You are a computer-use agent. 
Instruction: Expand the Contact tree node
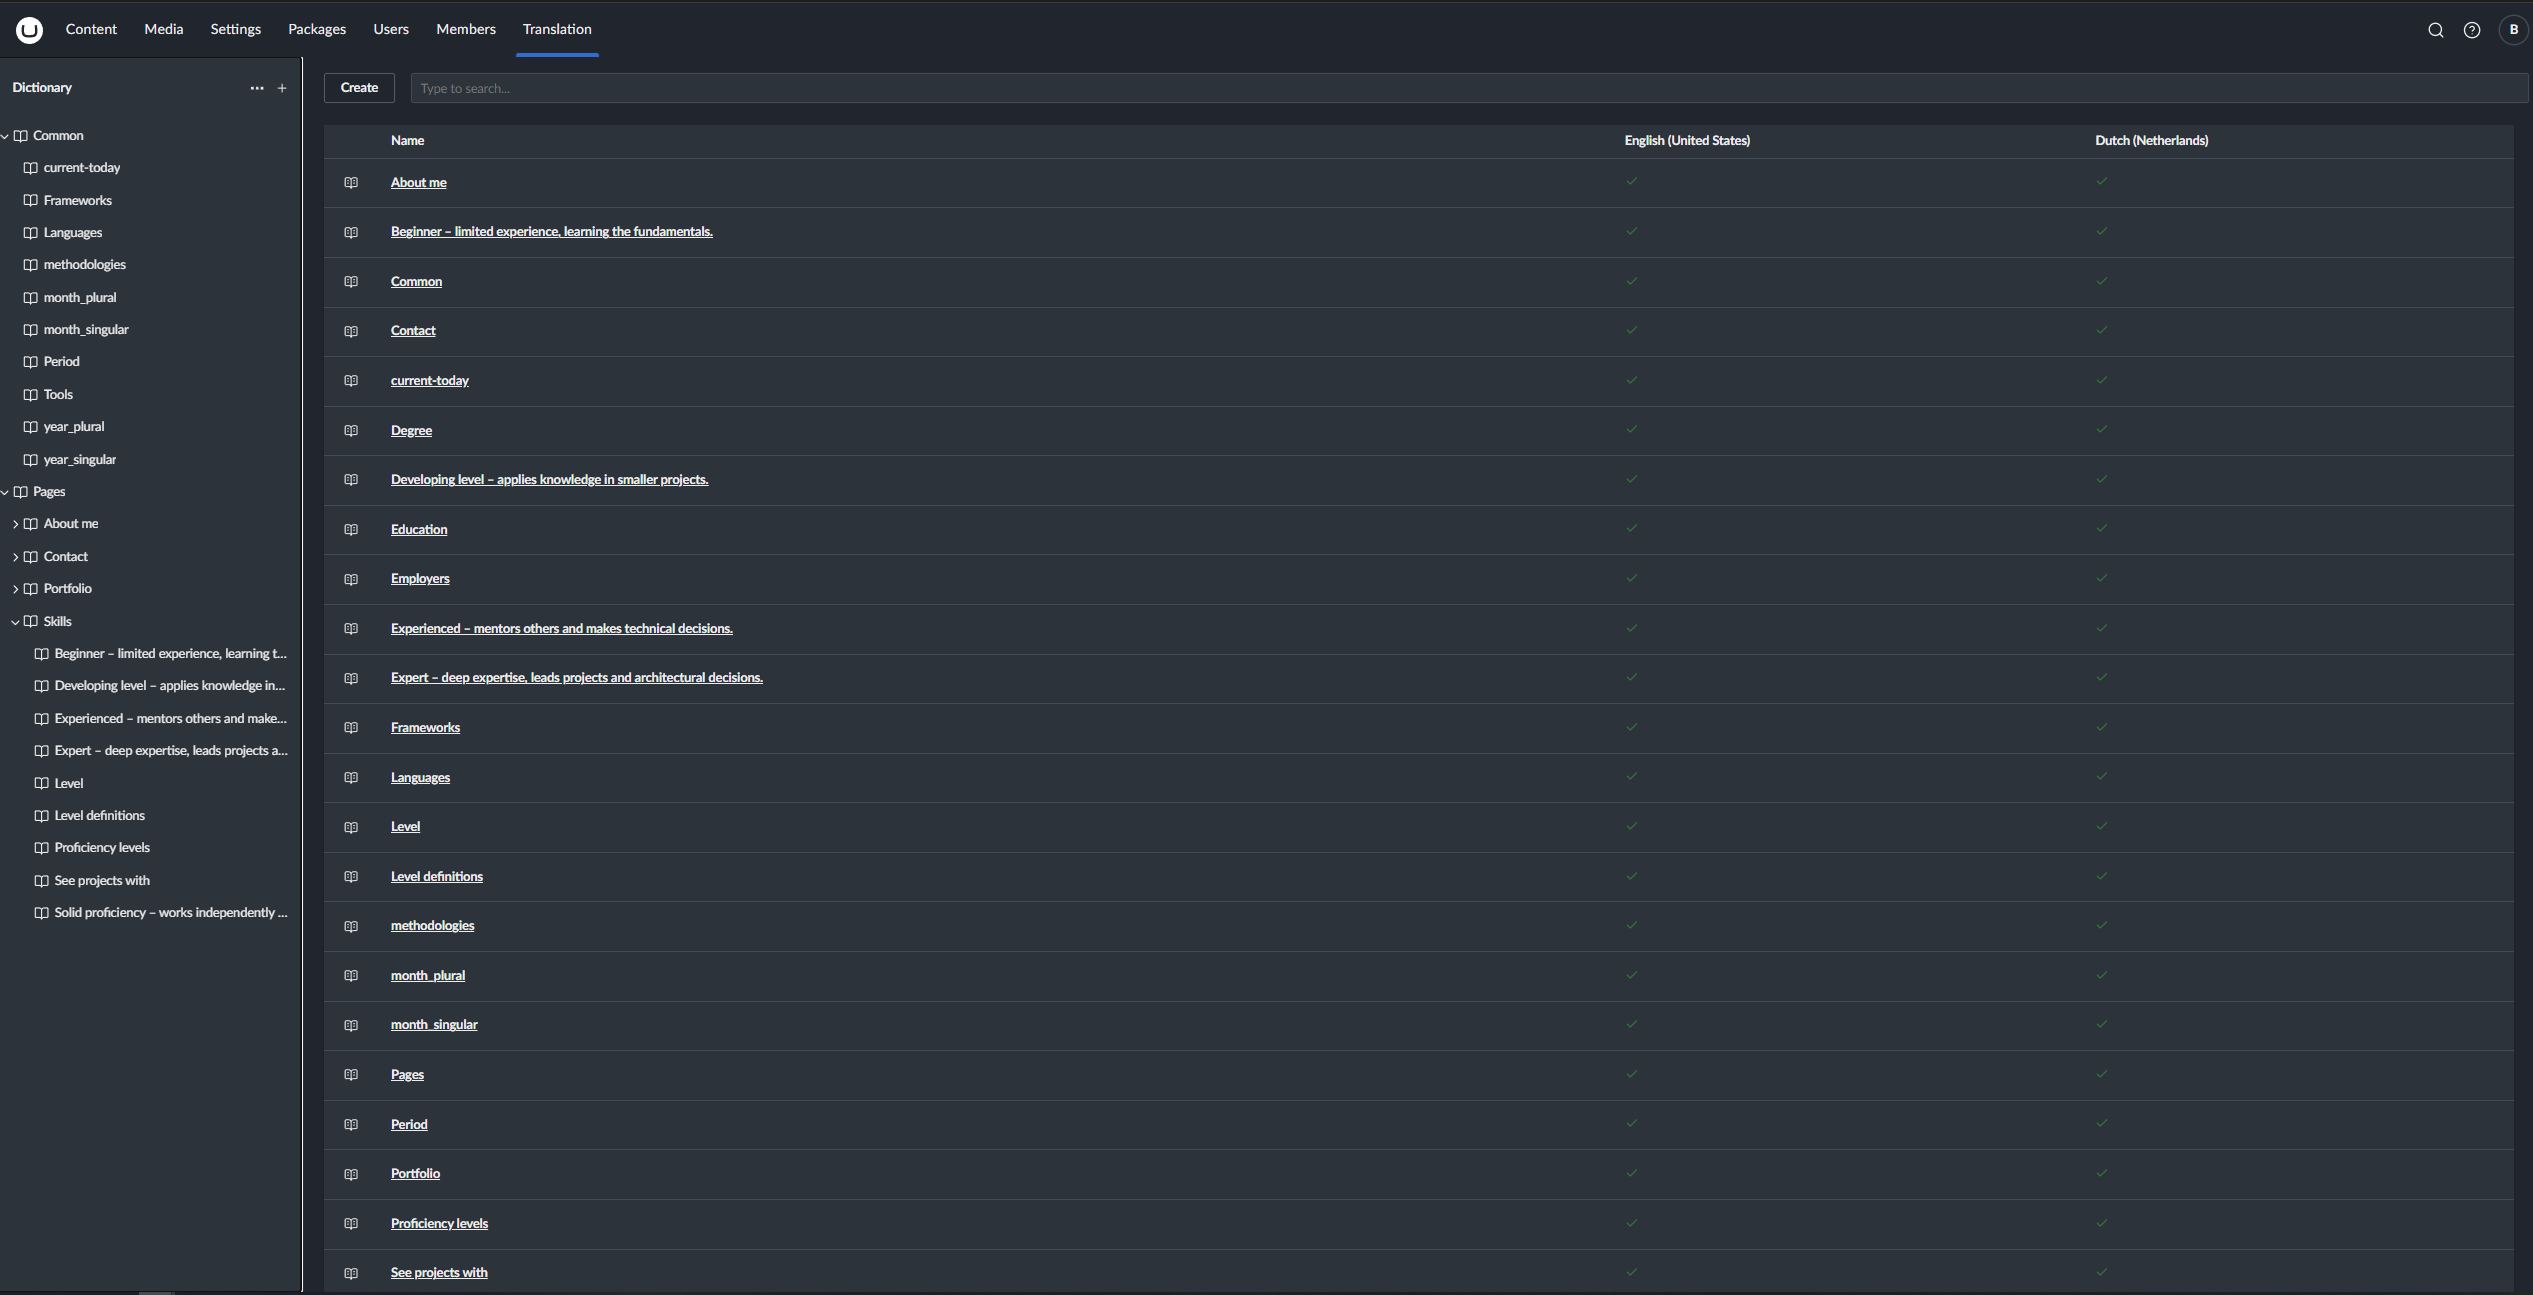[16, 556]
